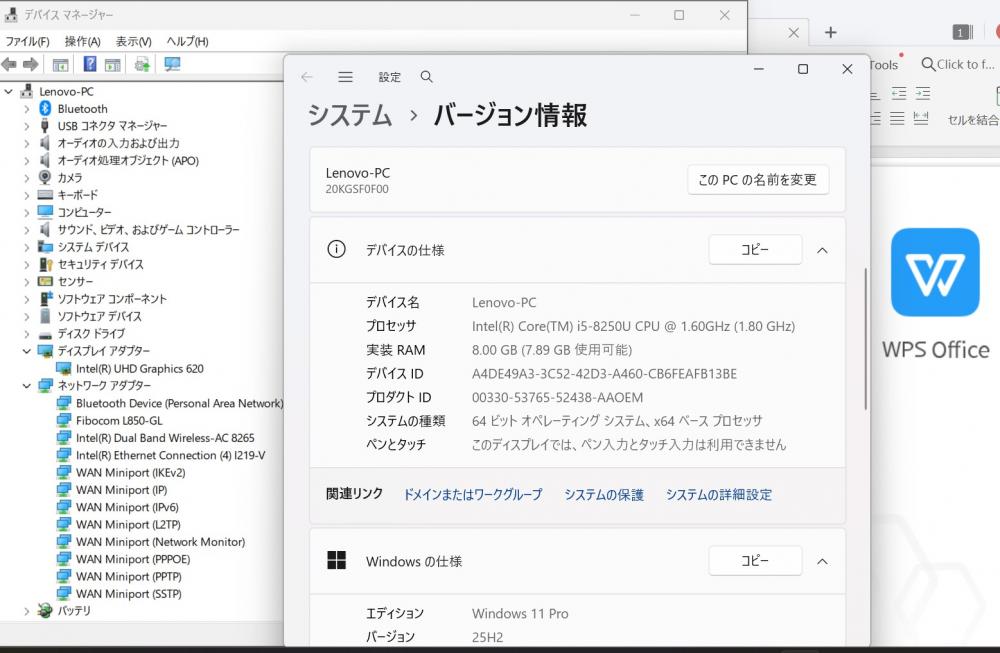Viewport: 1000px width, 653px height.
Task: Collapse the ネットワーク アダプター tree node
Action: [x=27, y=386]
